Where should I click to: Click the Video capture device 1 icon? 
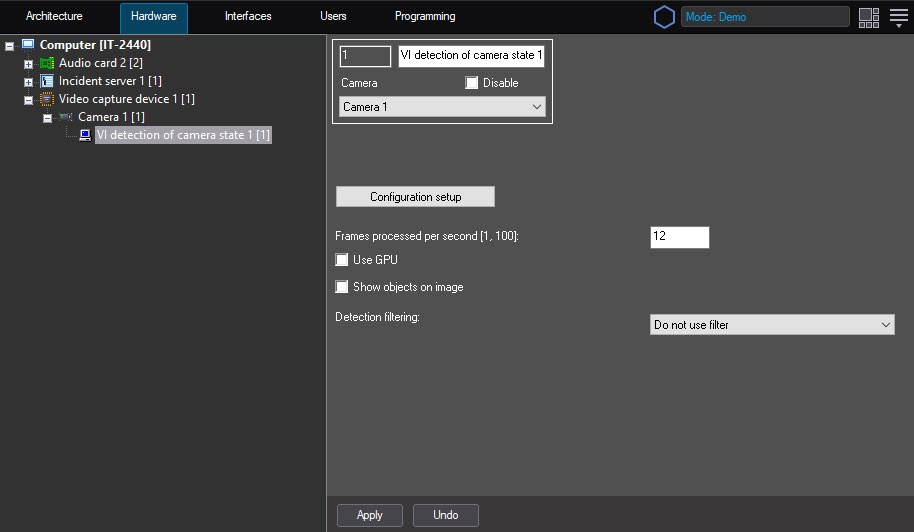(x=46, y=99)
